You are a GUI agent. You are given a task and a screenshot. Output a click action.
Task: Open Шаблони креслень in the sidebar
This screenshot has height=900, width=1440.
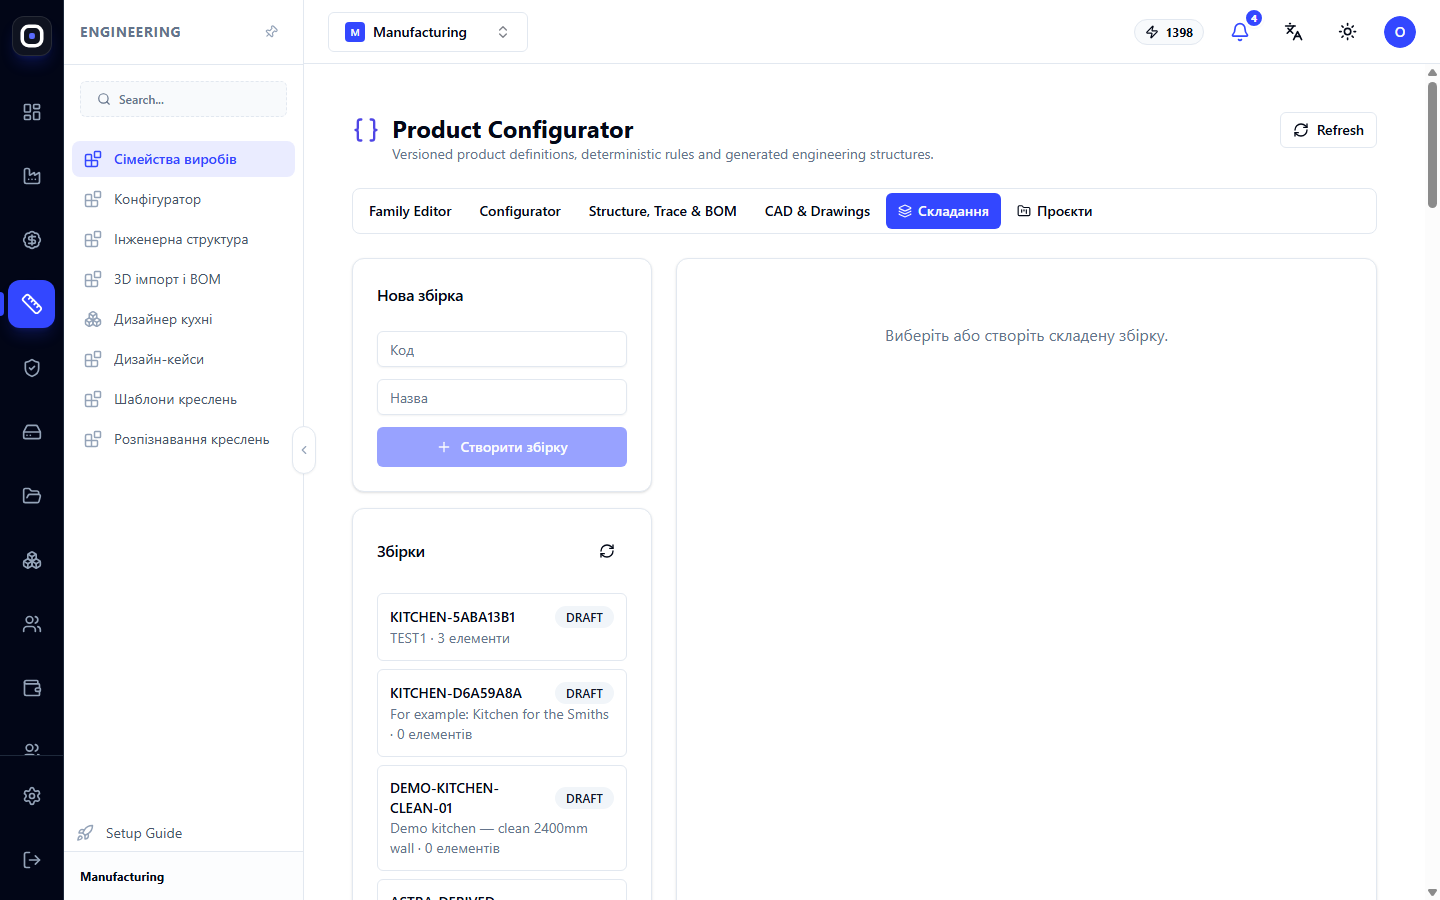pos(183,399)
